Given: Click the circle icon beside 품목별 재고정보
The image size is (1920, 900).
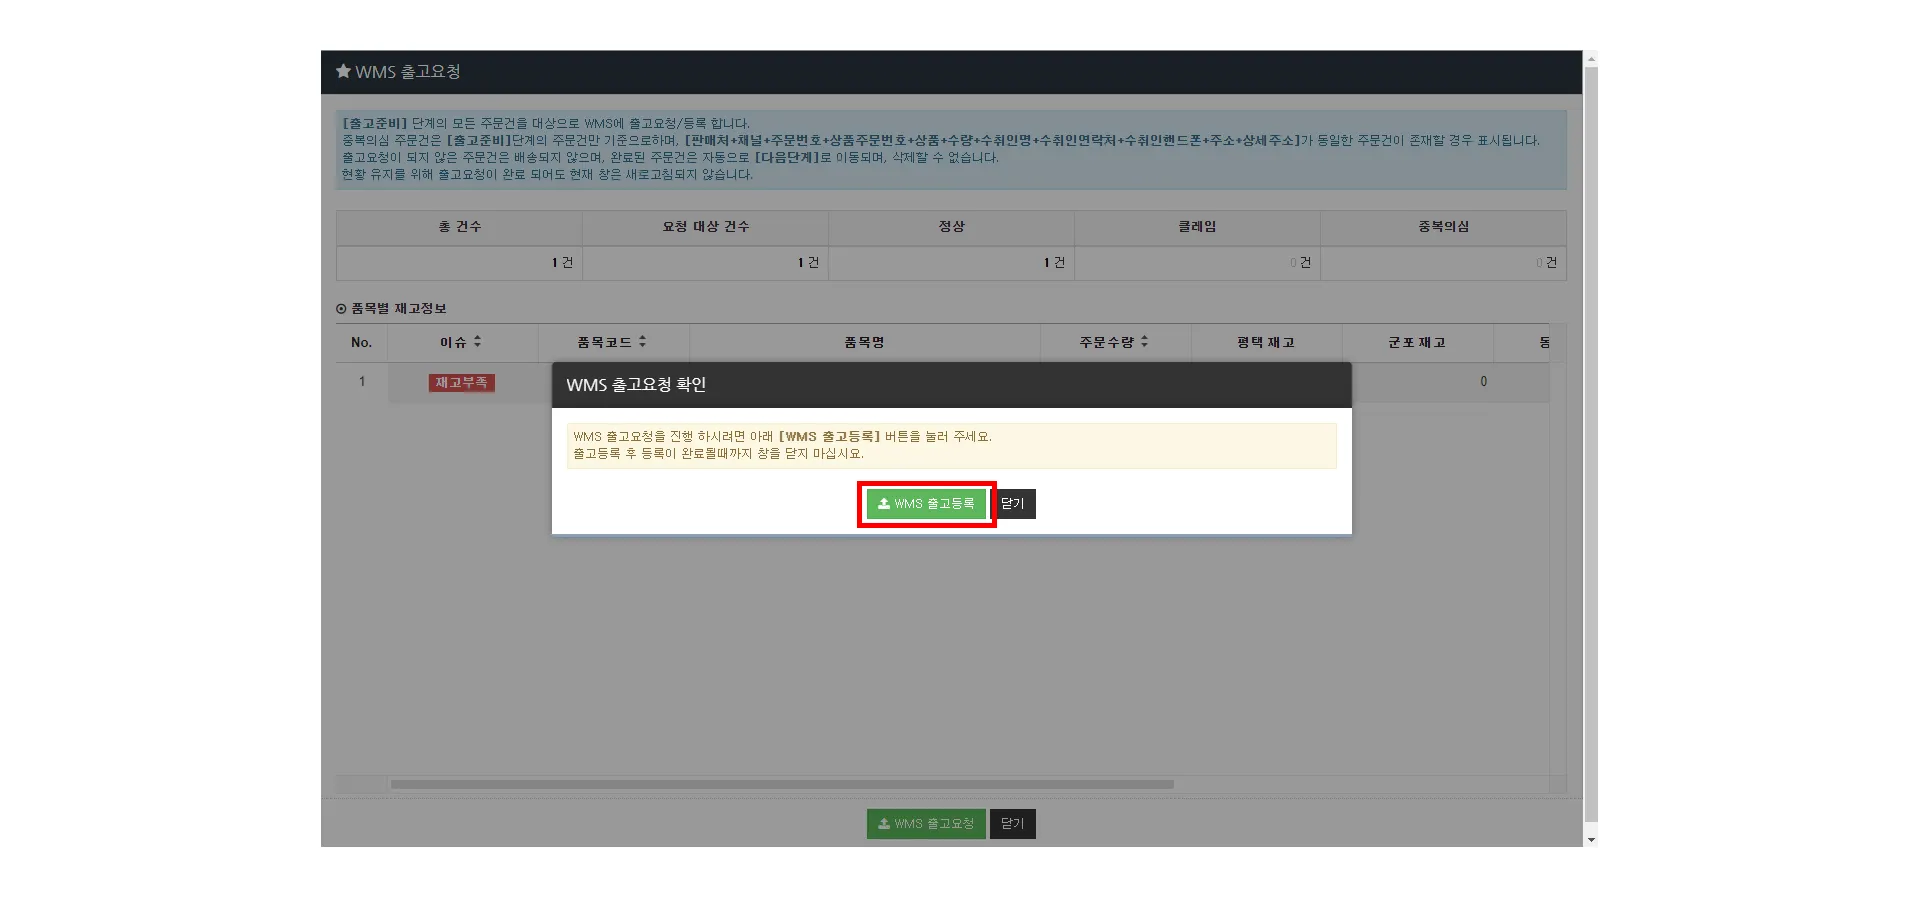Looking at the screenshot, I should [341, 309].
